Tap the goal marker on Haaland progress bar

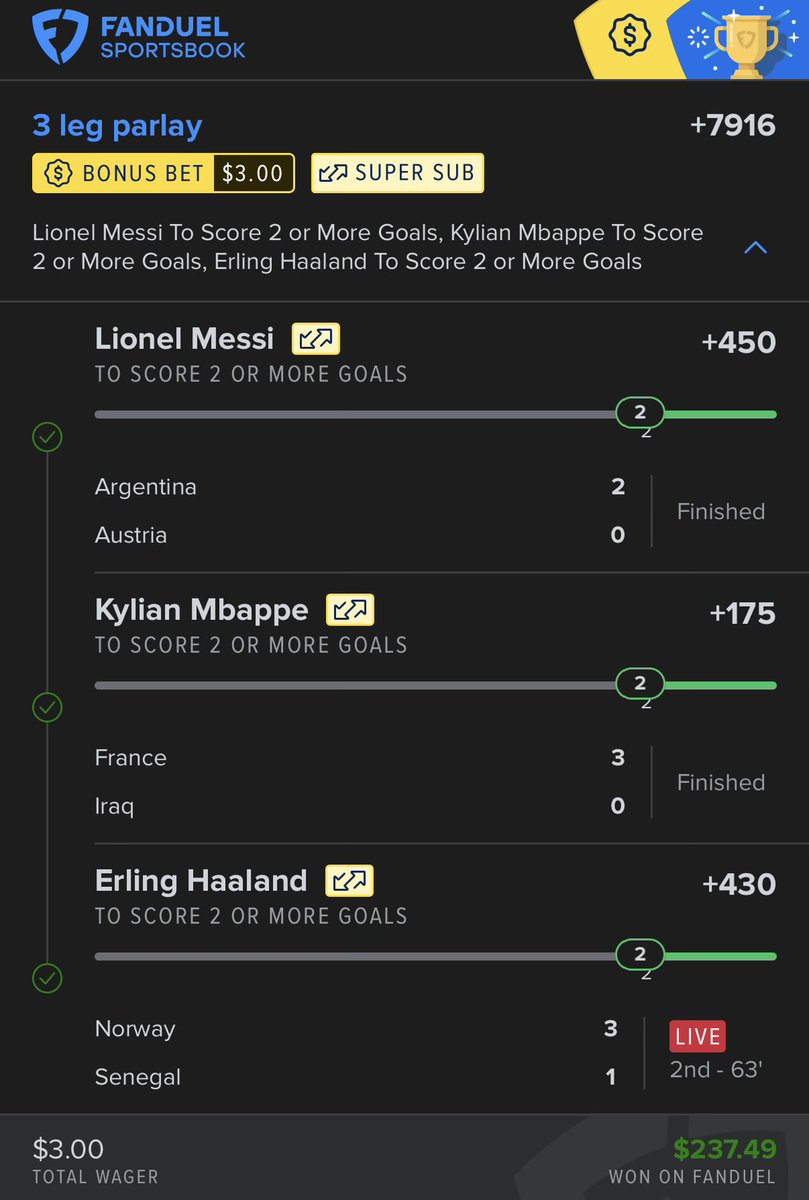(640, 954)
